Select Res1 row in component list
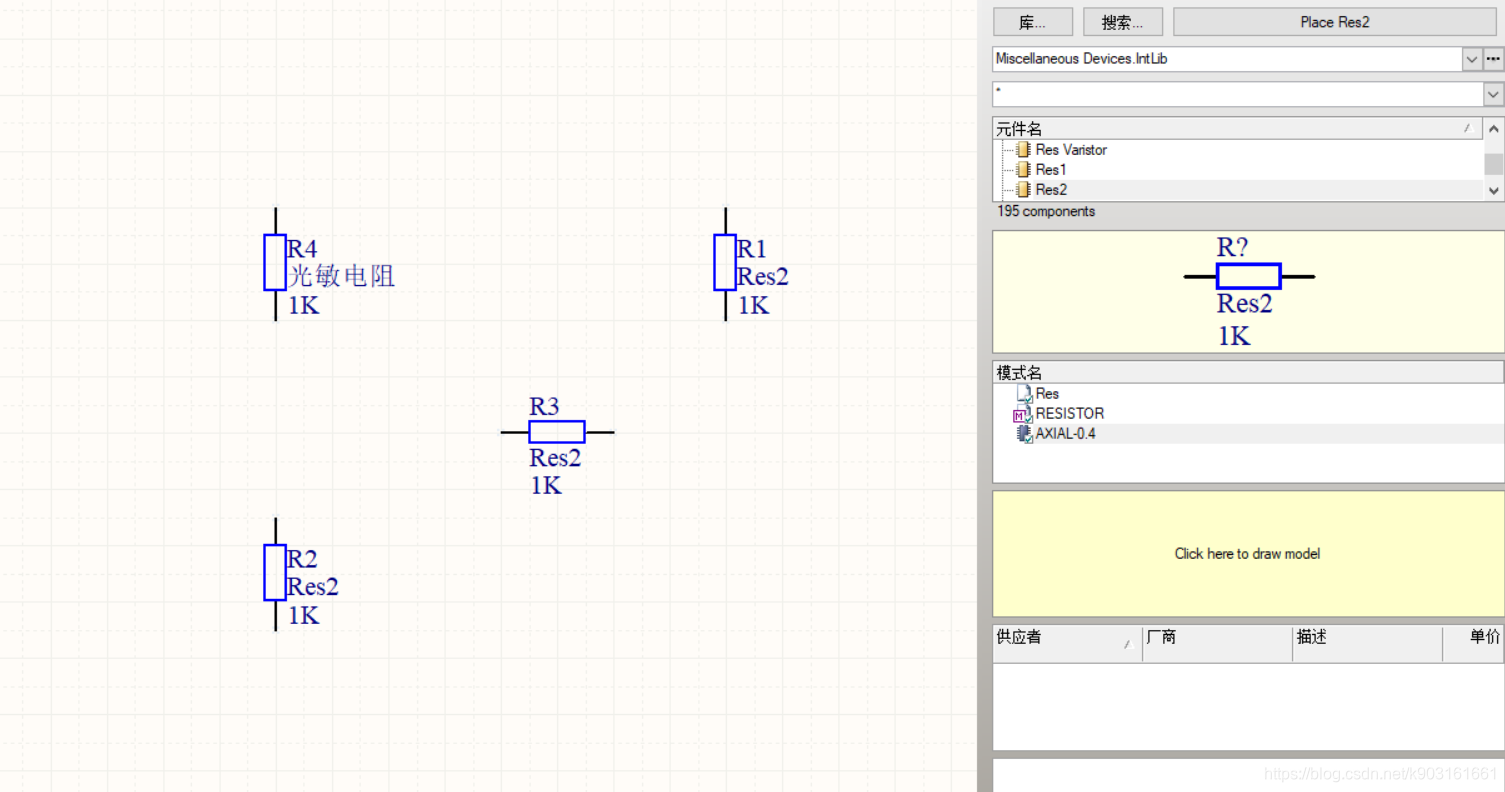Screen dimensions: 1505x792 pyautogui.click(x=1238, y=170)
